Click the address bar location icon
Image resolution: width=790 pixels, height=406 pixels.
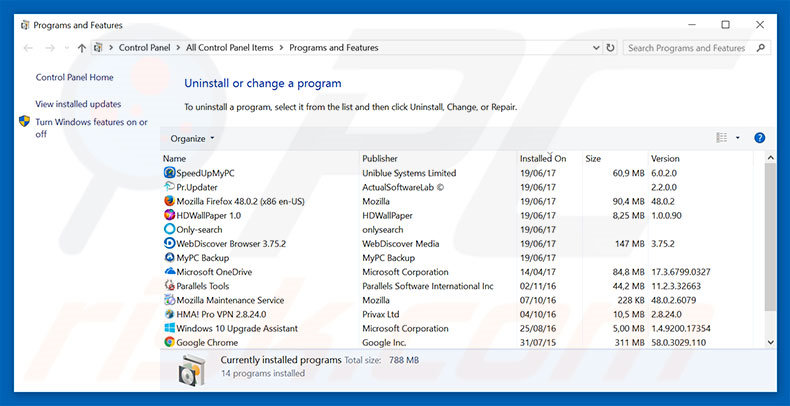tap(98, 48)
